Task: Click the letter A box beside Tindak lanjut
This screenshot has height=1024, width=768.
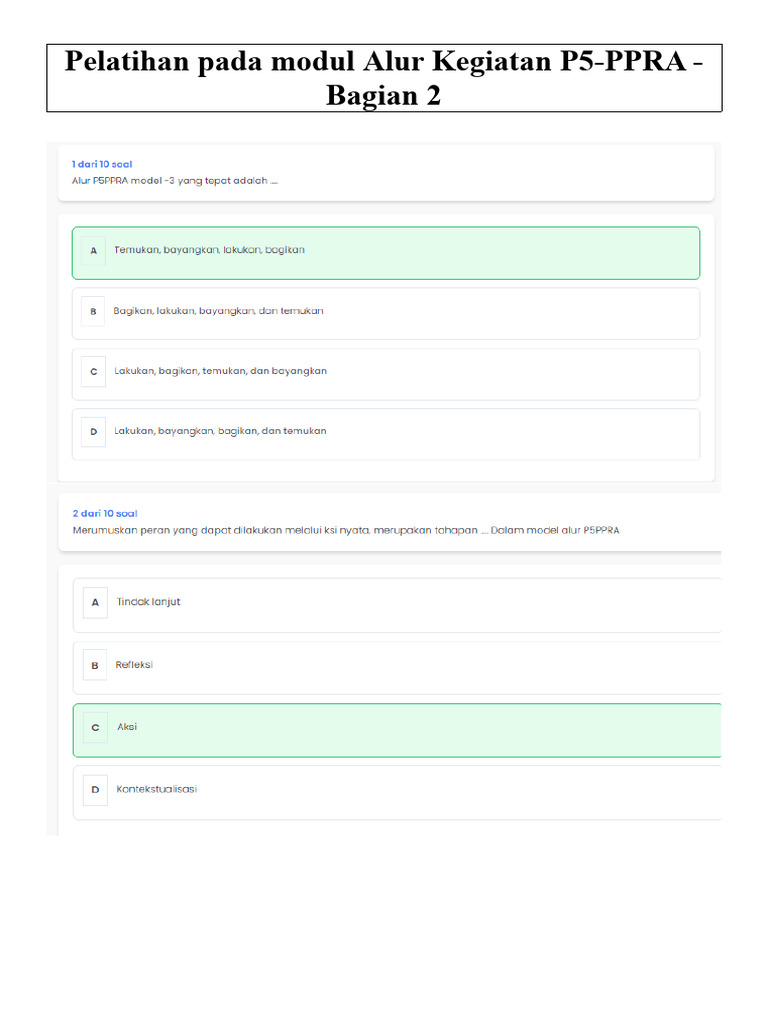Action: point(95,603)
